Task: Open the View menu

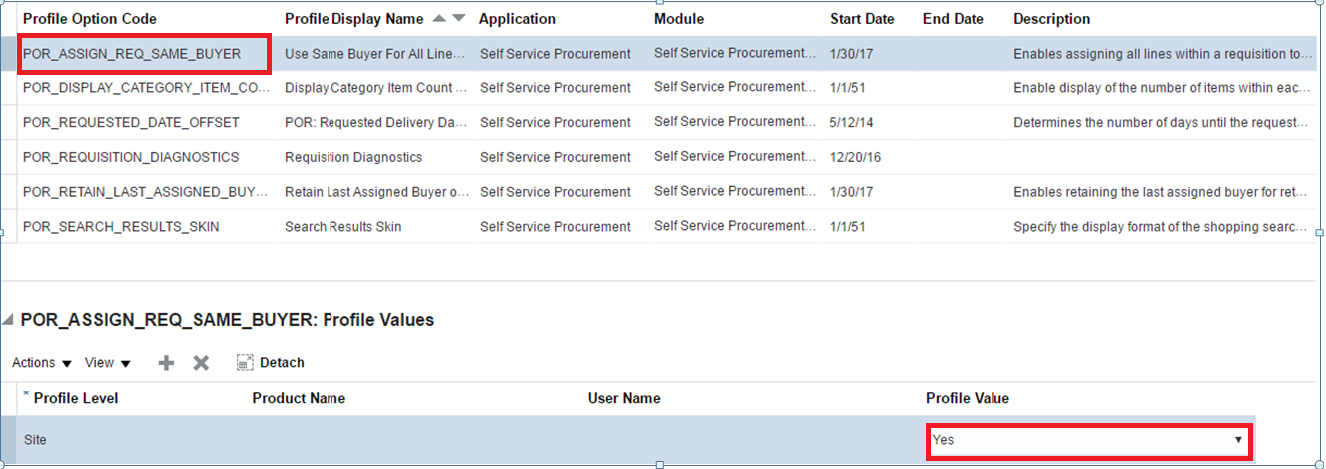Action: click(x=107, y=363)
